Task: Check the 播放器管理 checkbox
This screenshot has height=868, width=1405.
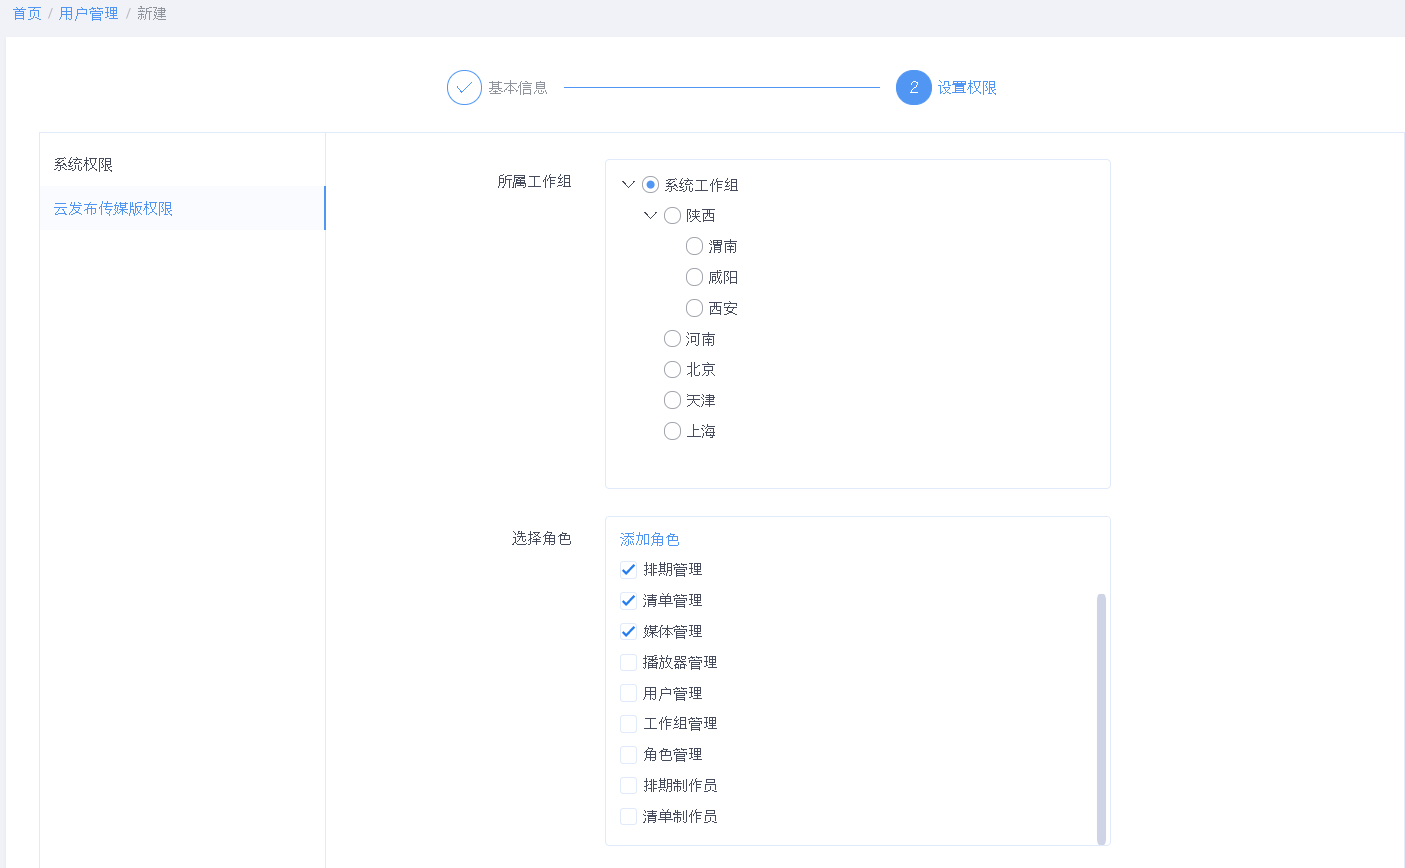Action: pos(628,662)
